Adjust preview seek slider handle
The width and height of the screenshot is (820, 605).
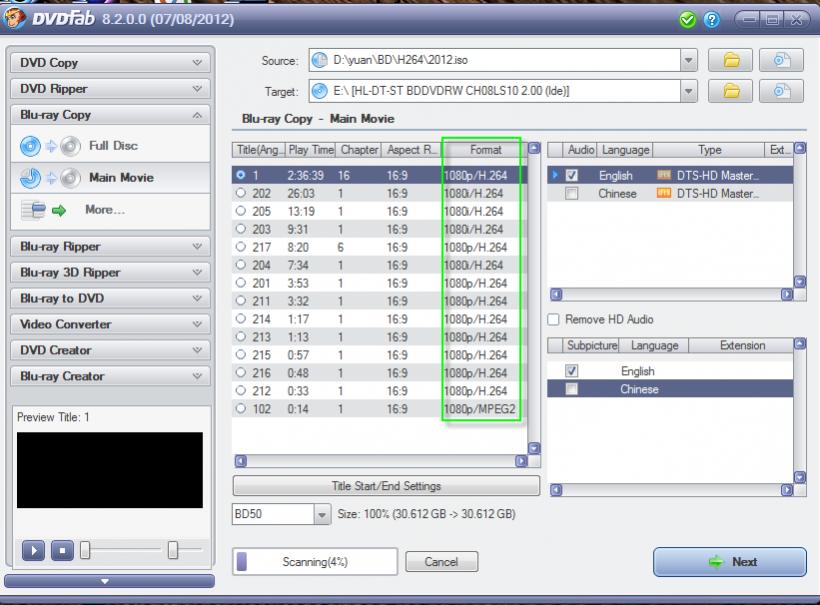coord(85,550)
